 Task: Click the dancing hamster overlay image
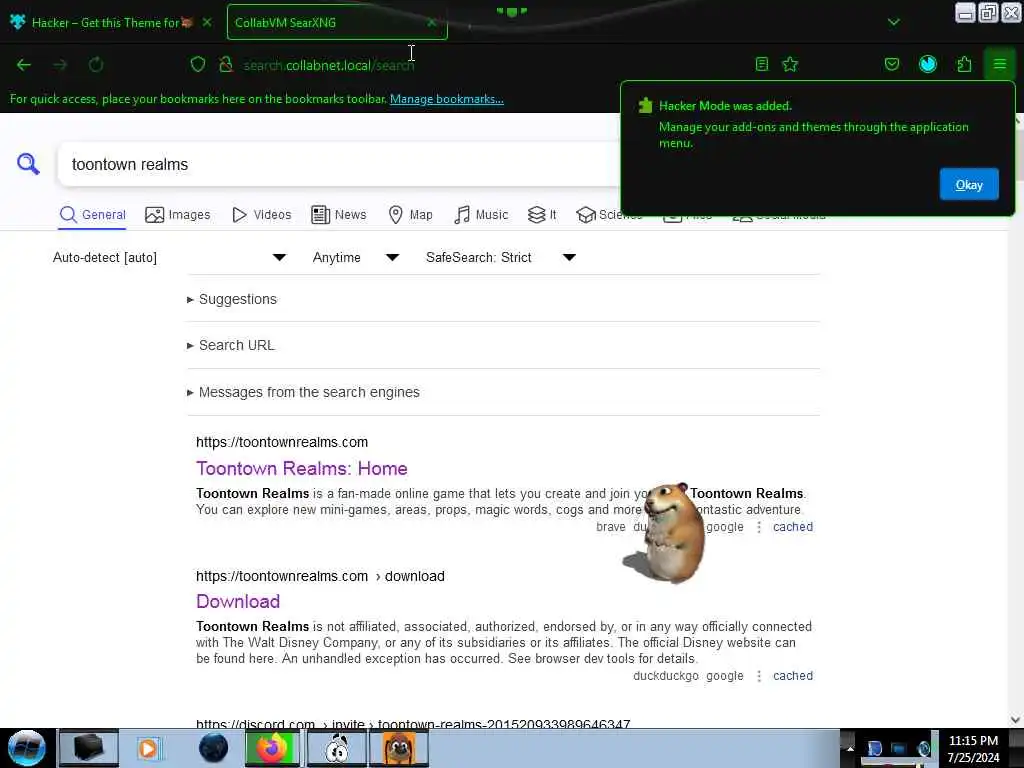coord(666,532)
